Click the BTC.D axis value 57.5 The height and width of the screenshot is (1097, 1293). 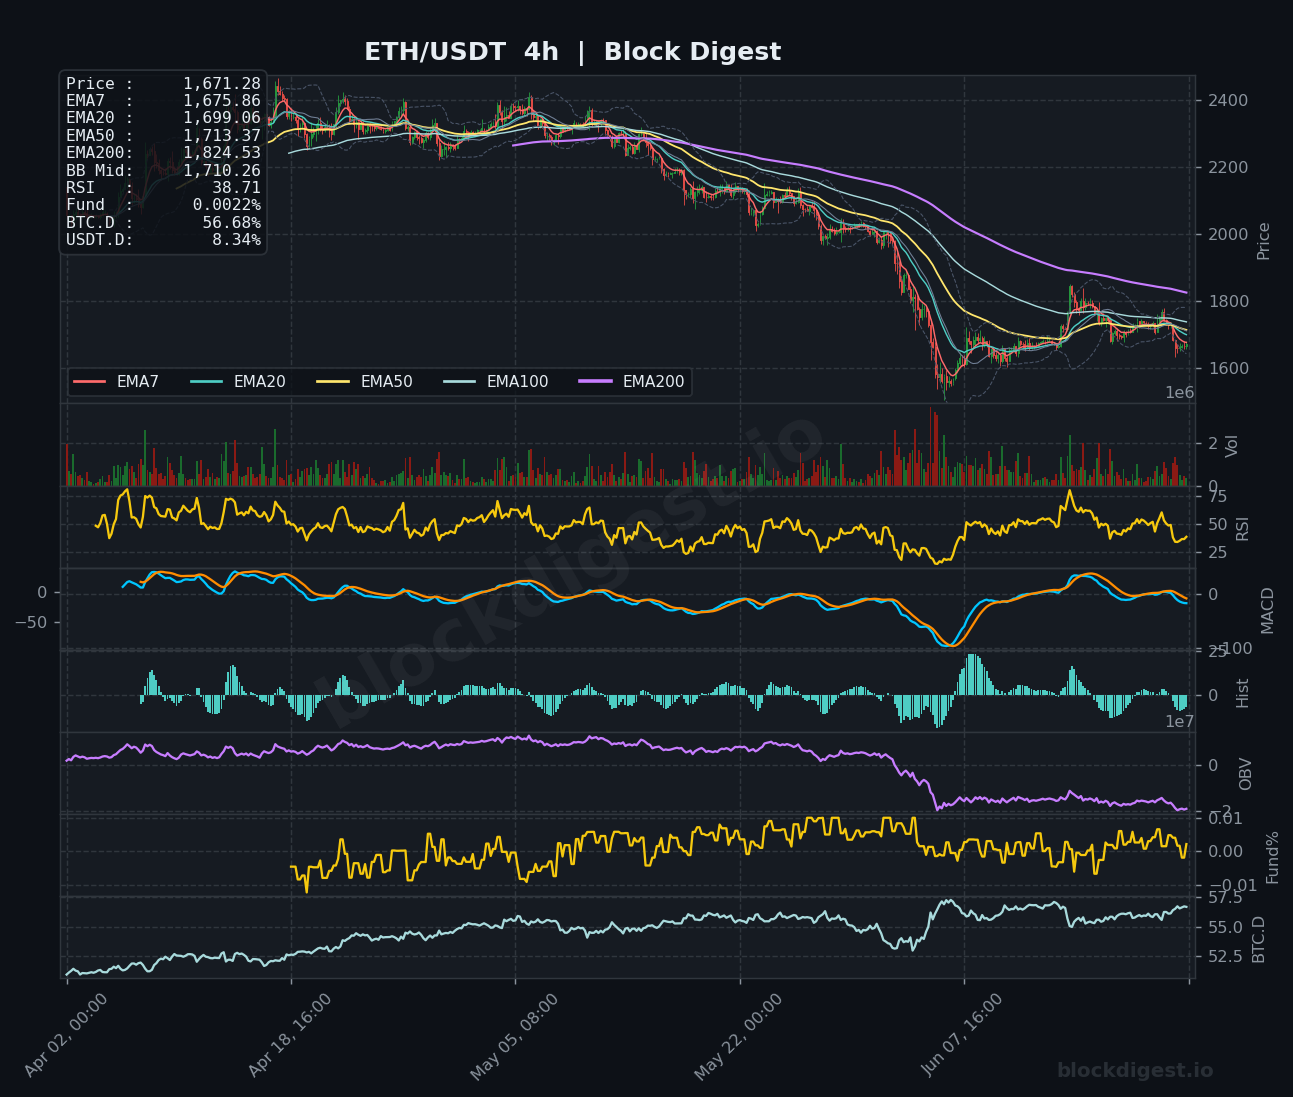tap(1225, 898)
